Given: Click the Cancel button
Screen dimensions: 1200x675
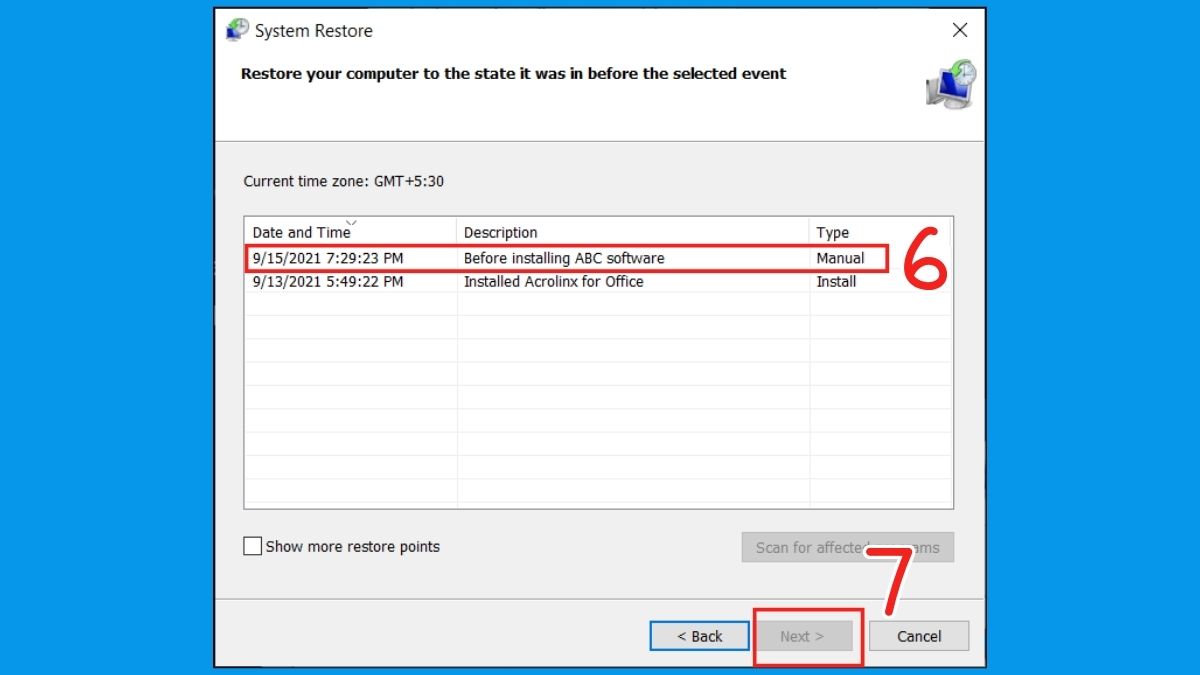Looking at the screenshot, I should click(918, 635).
